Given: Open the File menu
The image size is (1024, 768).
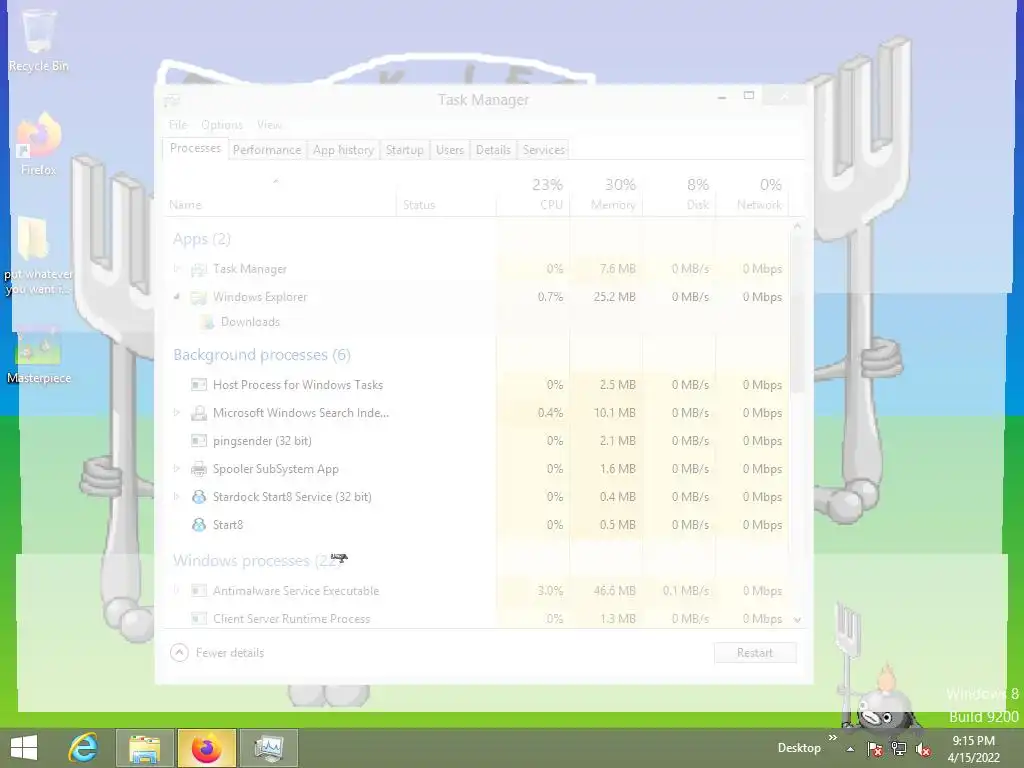Looking at the screenshot, I should tap(178, 125).
